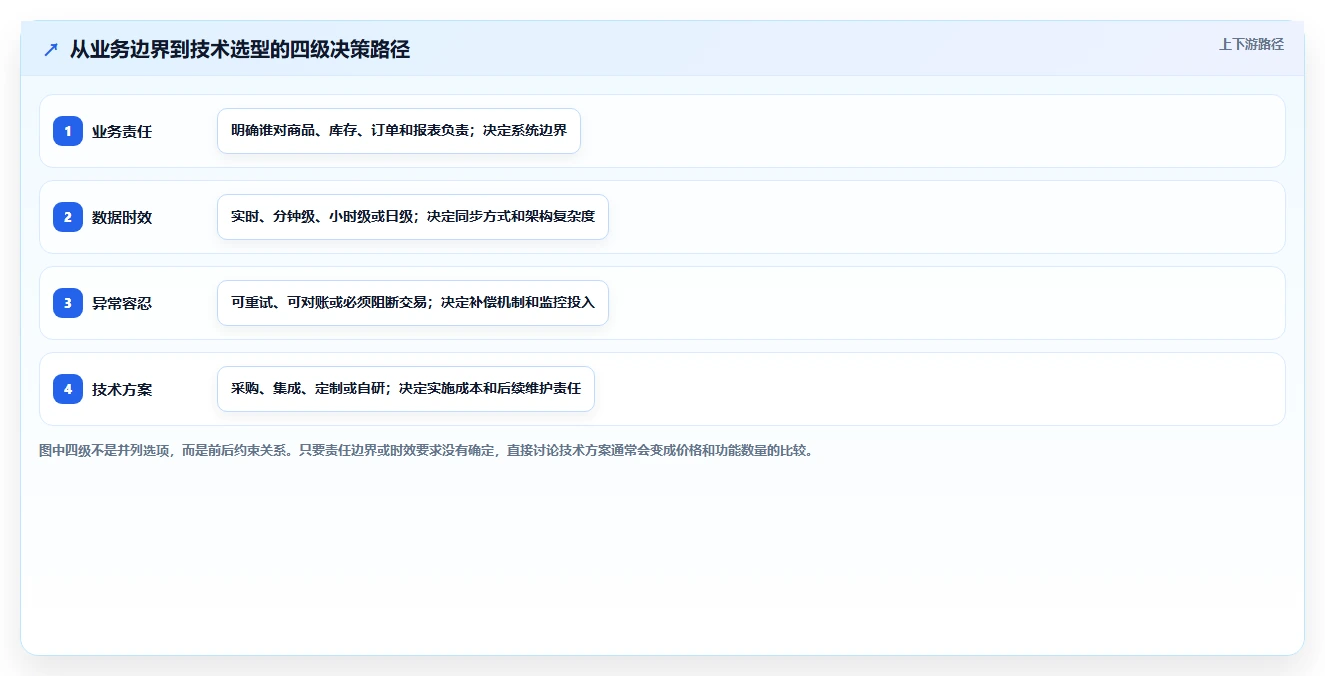Click the footnote starting 图中四级不是并列选项
1325x676 pixels.
[x=427, y=450]
